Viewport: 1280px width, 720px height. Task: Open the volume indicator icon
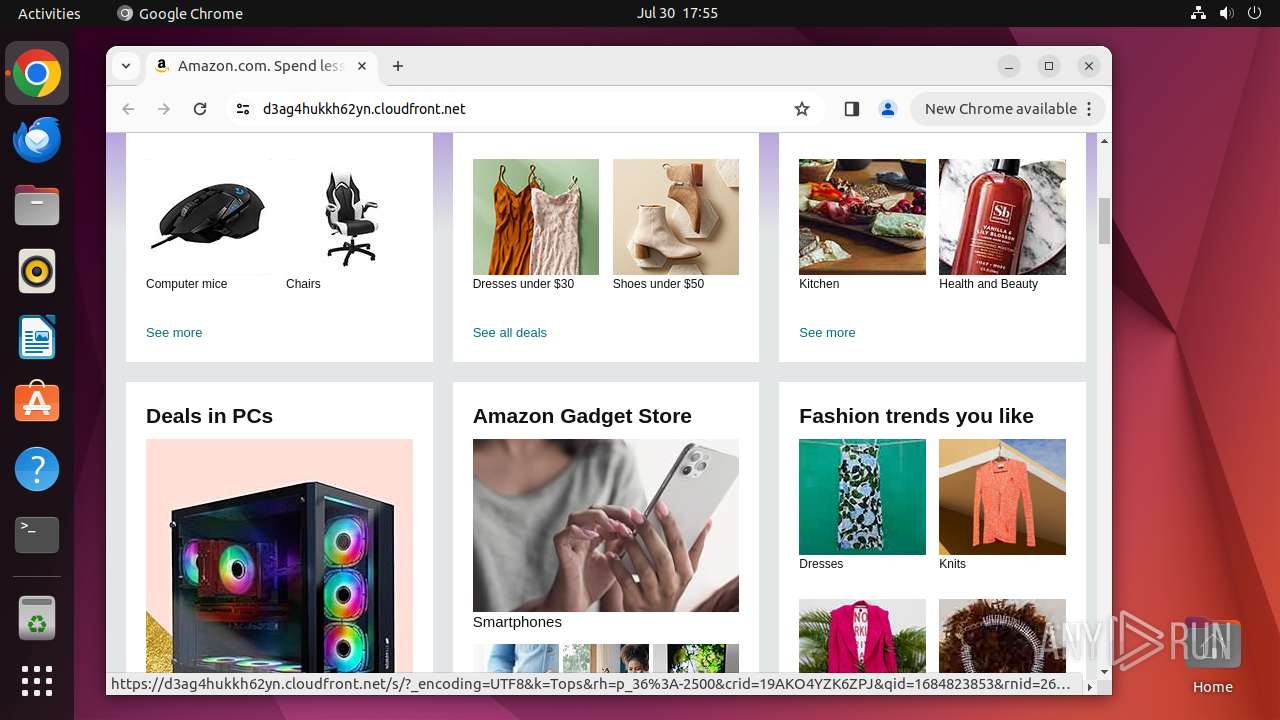pyautogui.click(x=1227, y=13)
